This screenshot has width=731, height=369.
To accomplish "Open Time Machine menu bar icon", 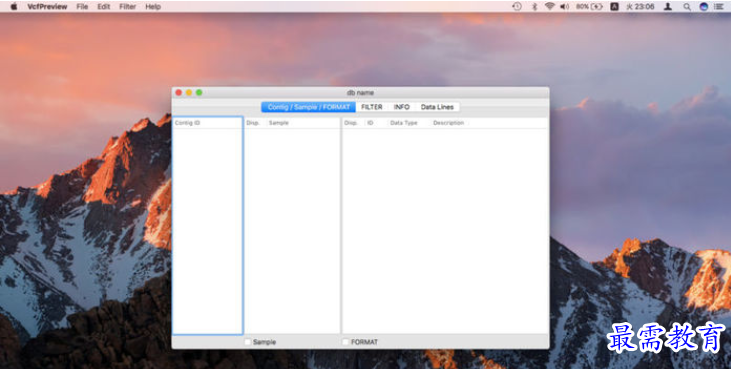I will (517, 7).
